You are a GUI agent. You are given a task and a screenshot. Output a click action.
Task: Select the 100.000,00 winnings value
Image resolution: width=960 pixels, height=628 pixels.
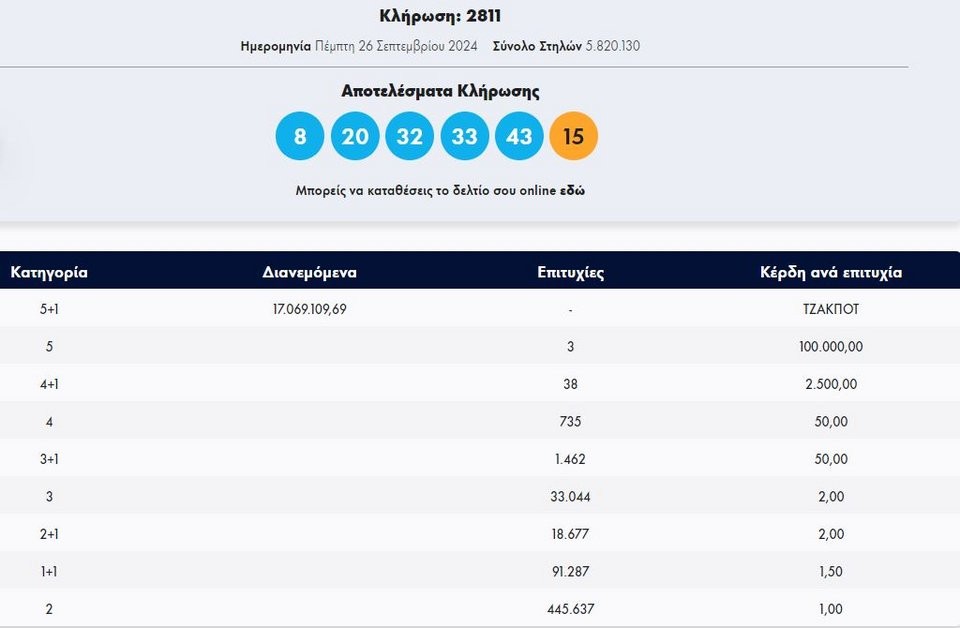click(x=830, y=346)
